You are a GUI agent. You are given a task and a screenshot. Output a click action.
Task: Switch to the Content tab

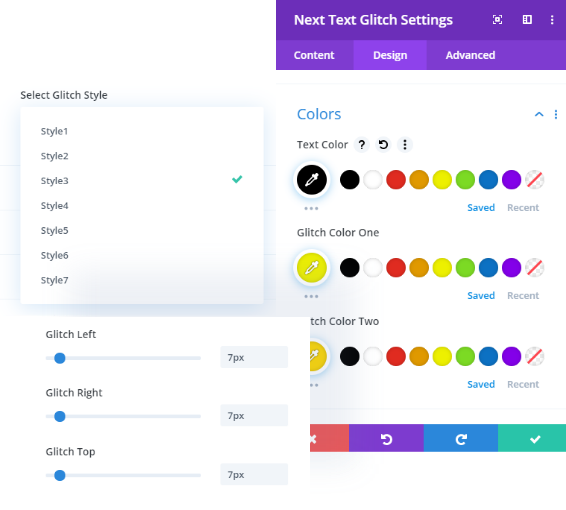(x=314, y=55)
